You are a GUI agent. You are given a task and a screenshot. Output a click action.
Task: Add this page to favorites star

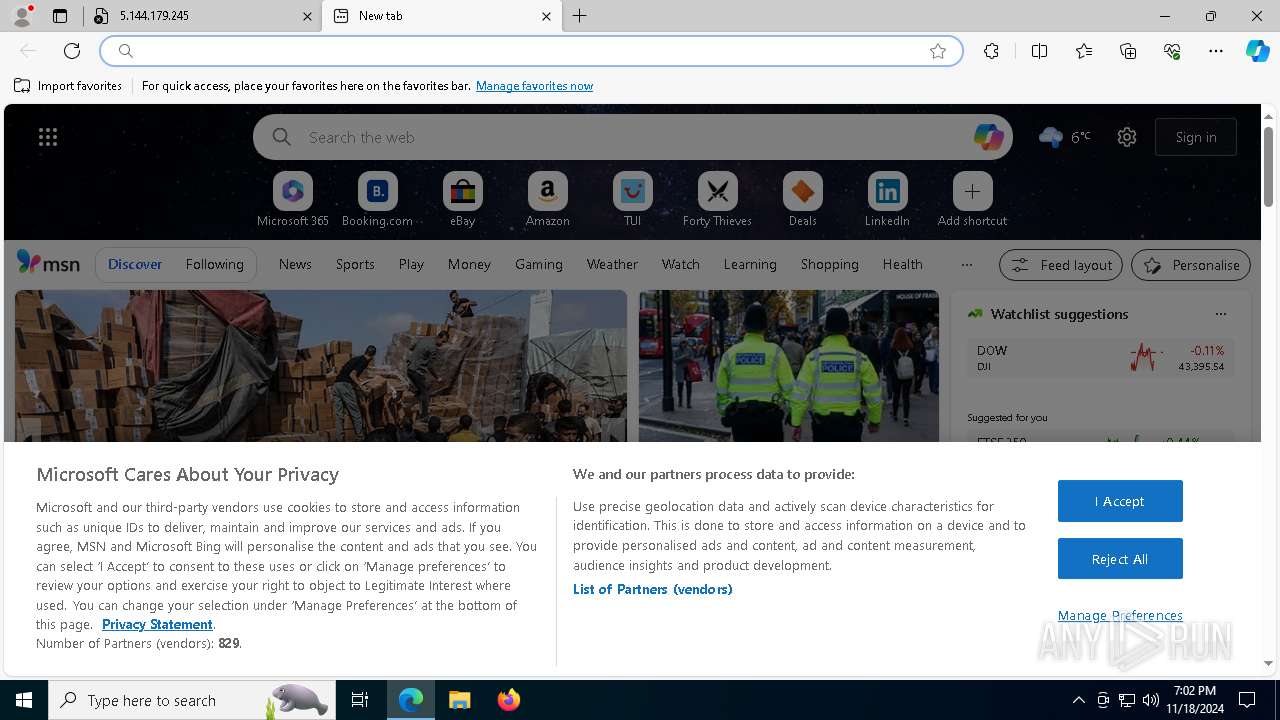coord(938,51)
